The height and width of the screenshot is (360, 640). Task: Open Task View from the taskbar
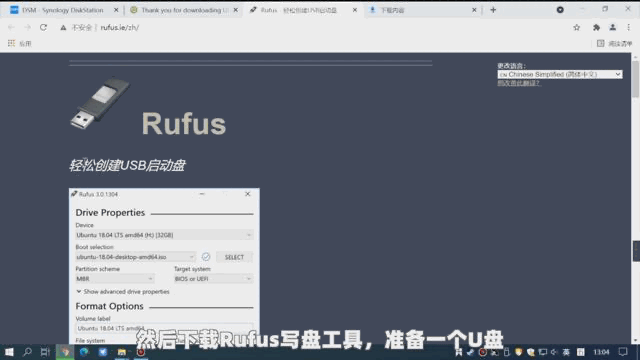(45, 352)
